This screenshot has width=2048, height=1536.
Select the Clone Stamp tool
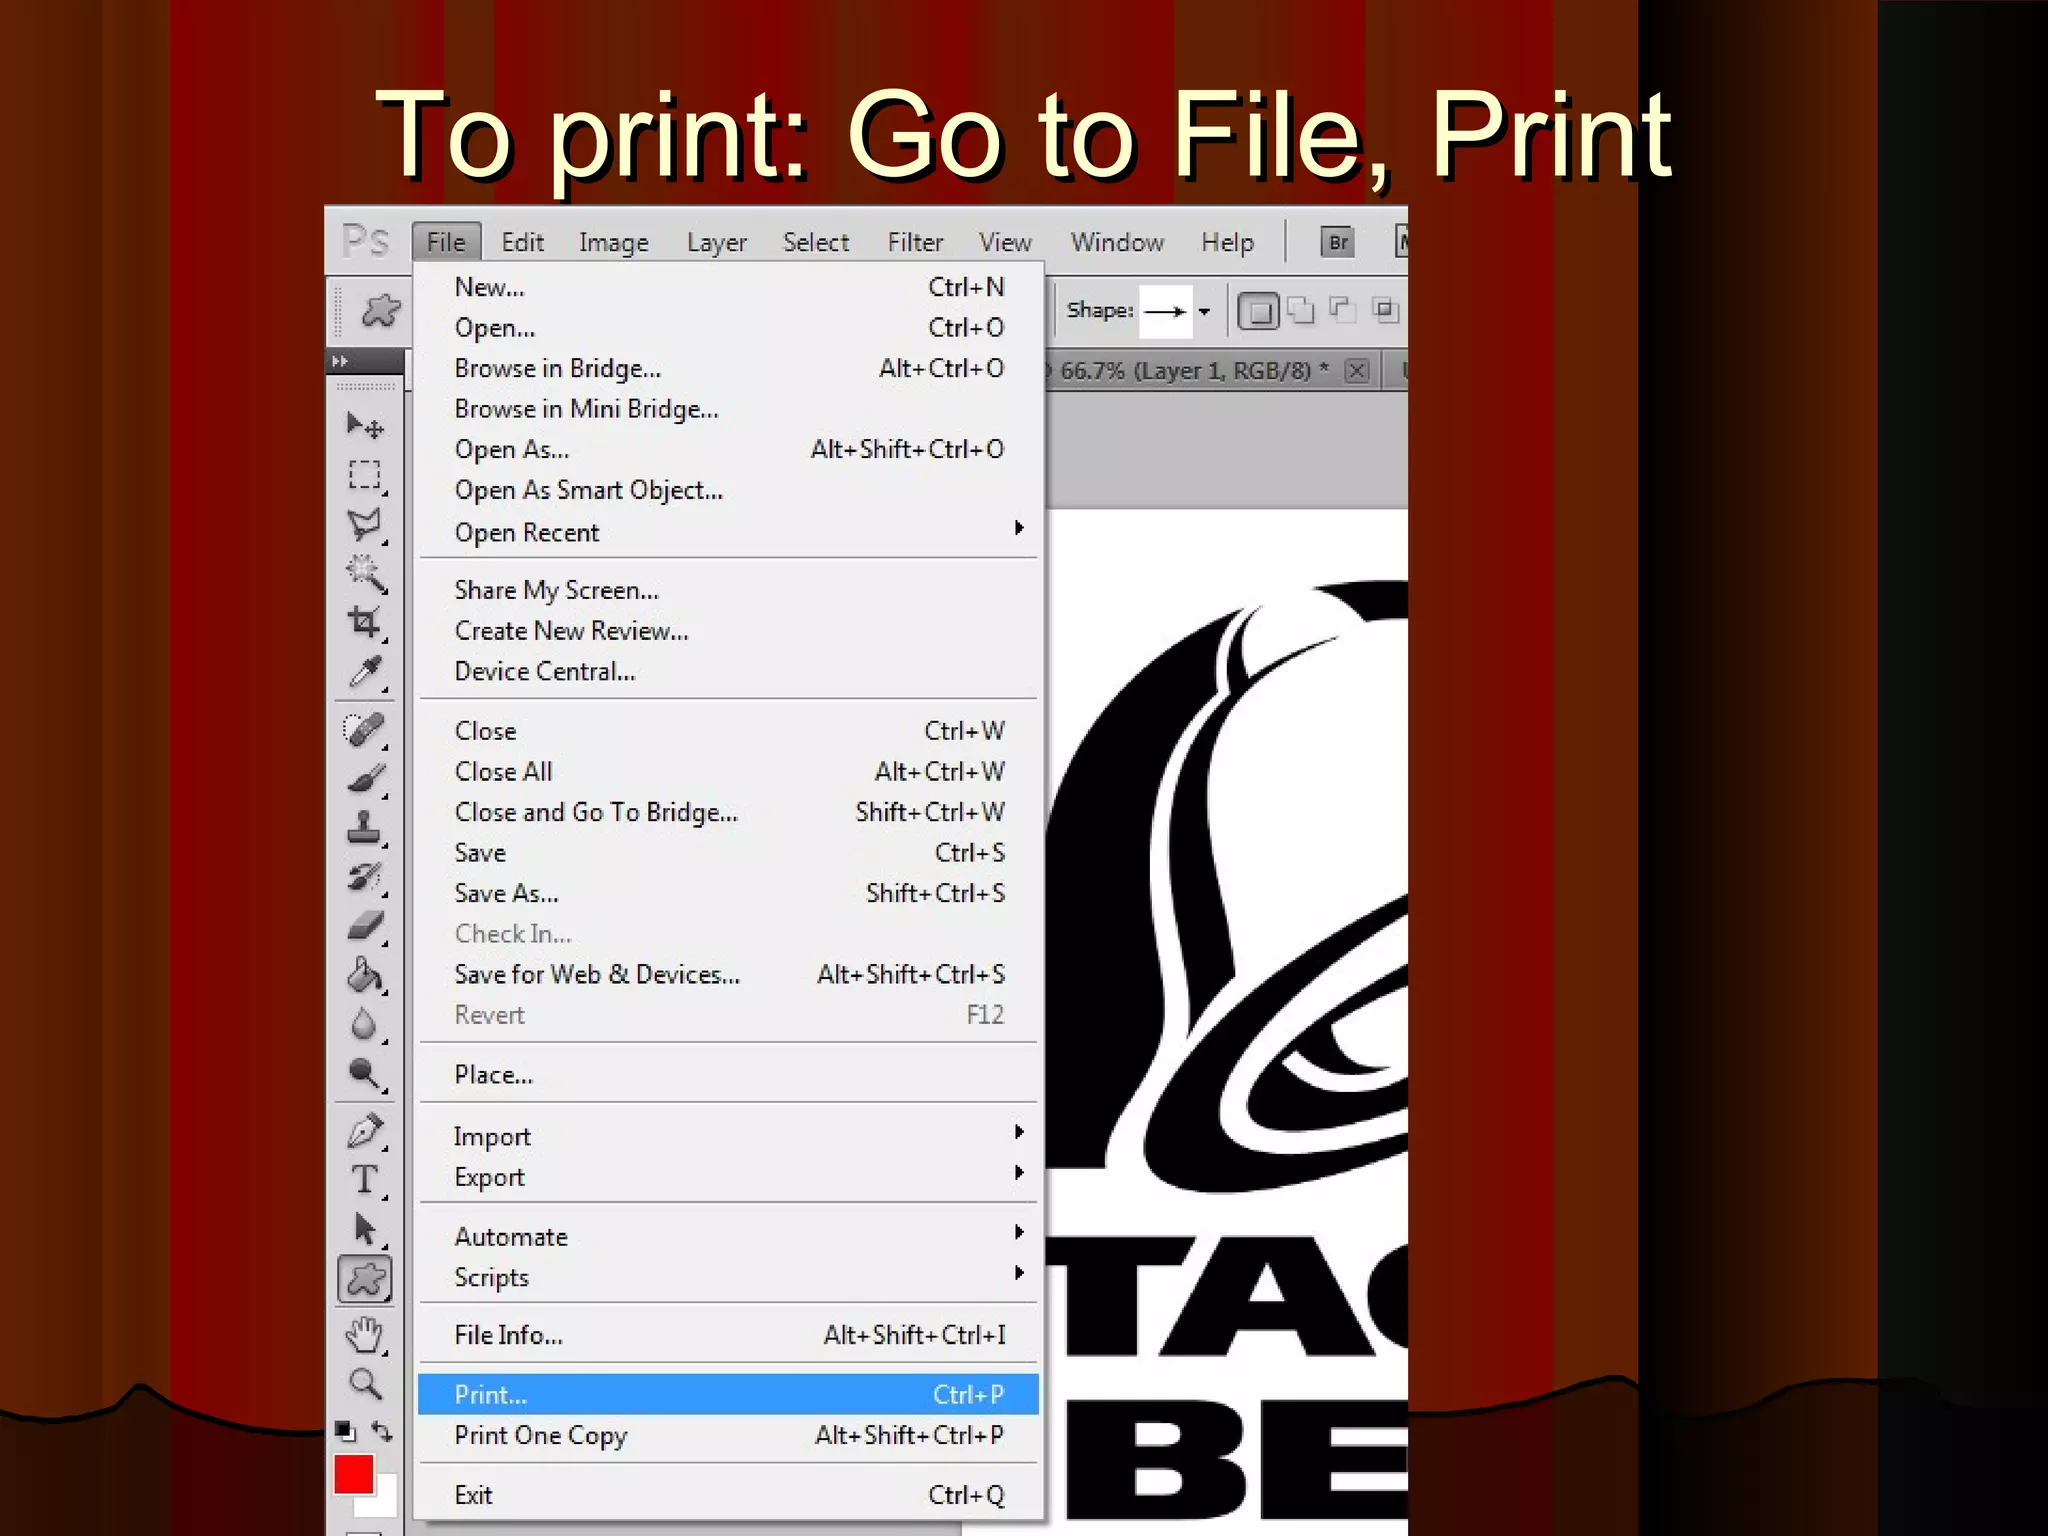point(365,827)
